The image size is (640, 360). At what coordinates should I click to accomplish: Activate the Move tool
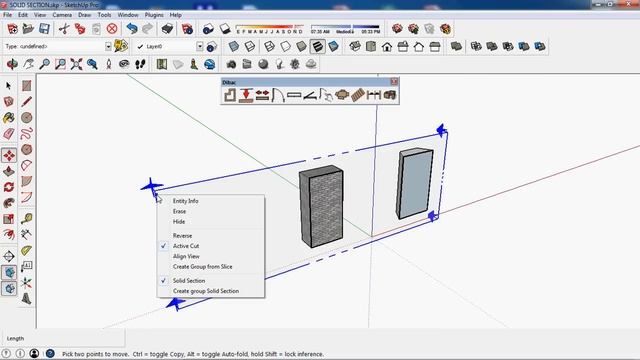tap(9, 156)
